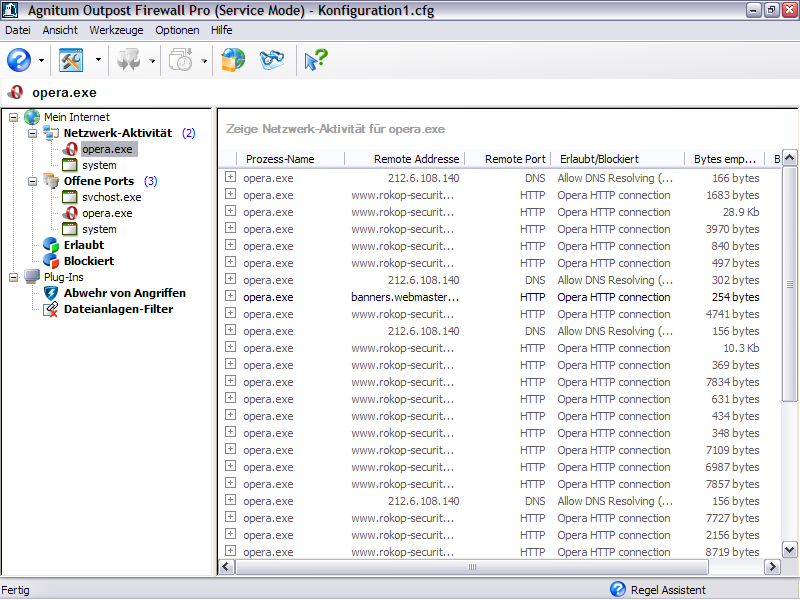Viewport: 800px width, 600px height.
Task: Open the Optionen menu
Action: [177, 30]
